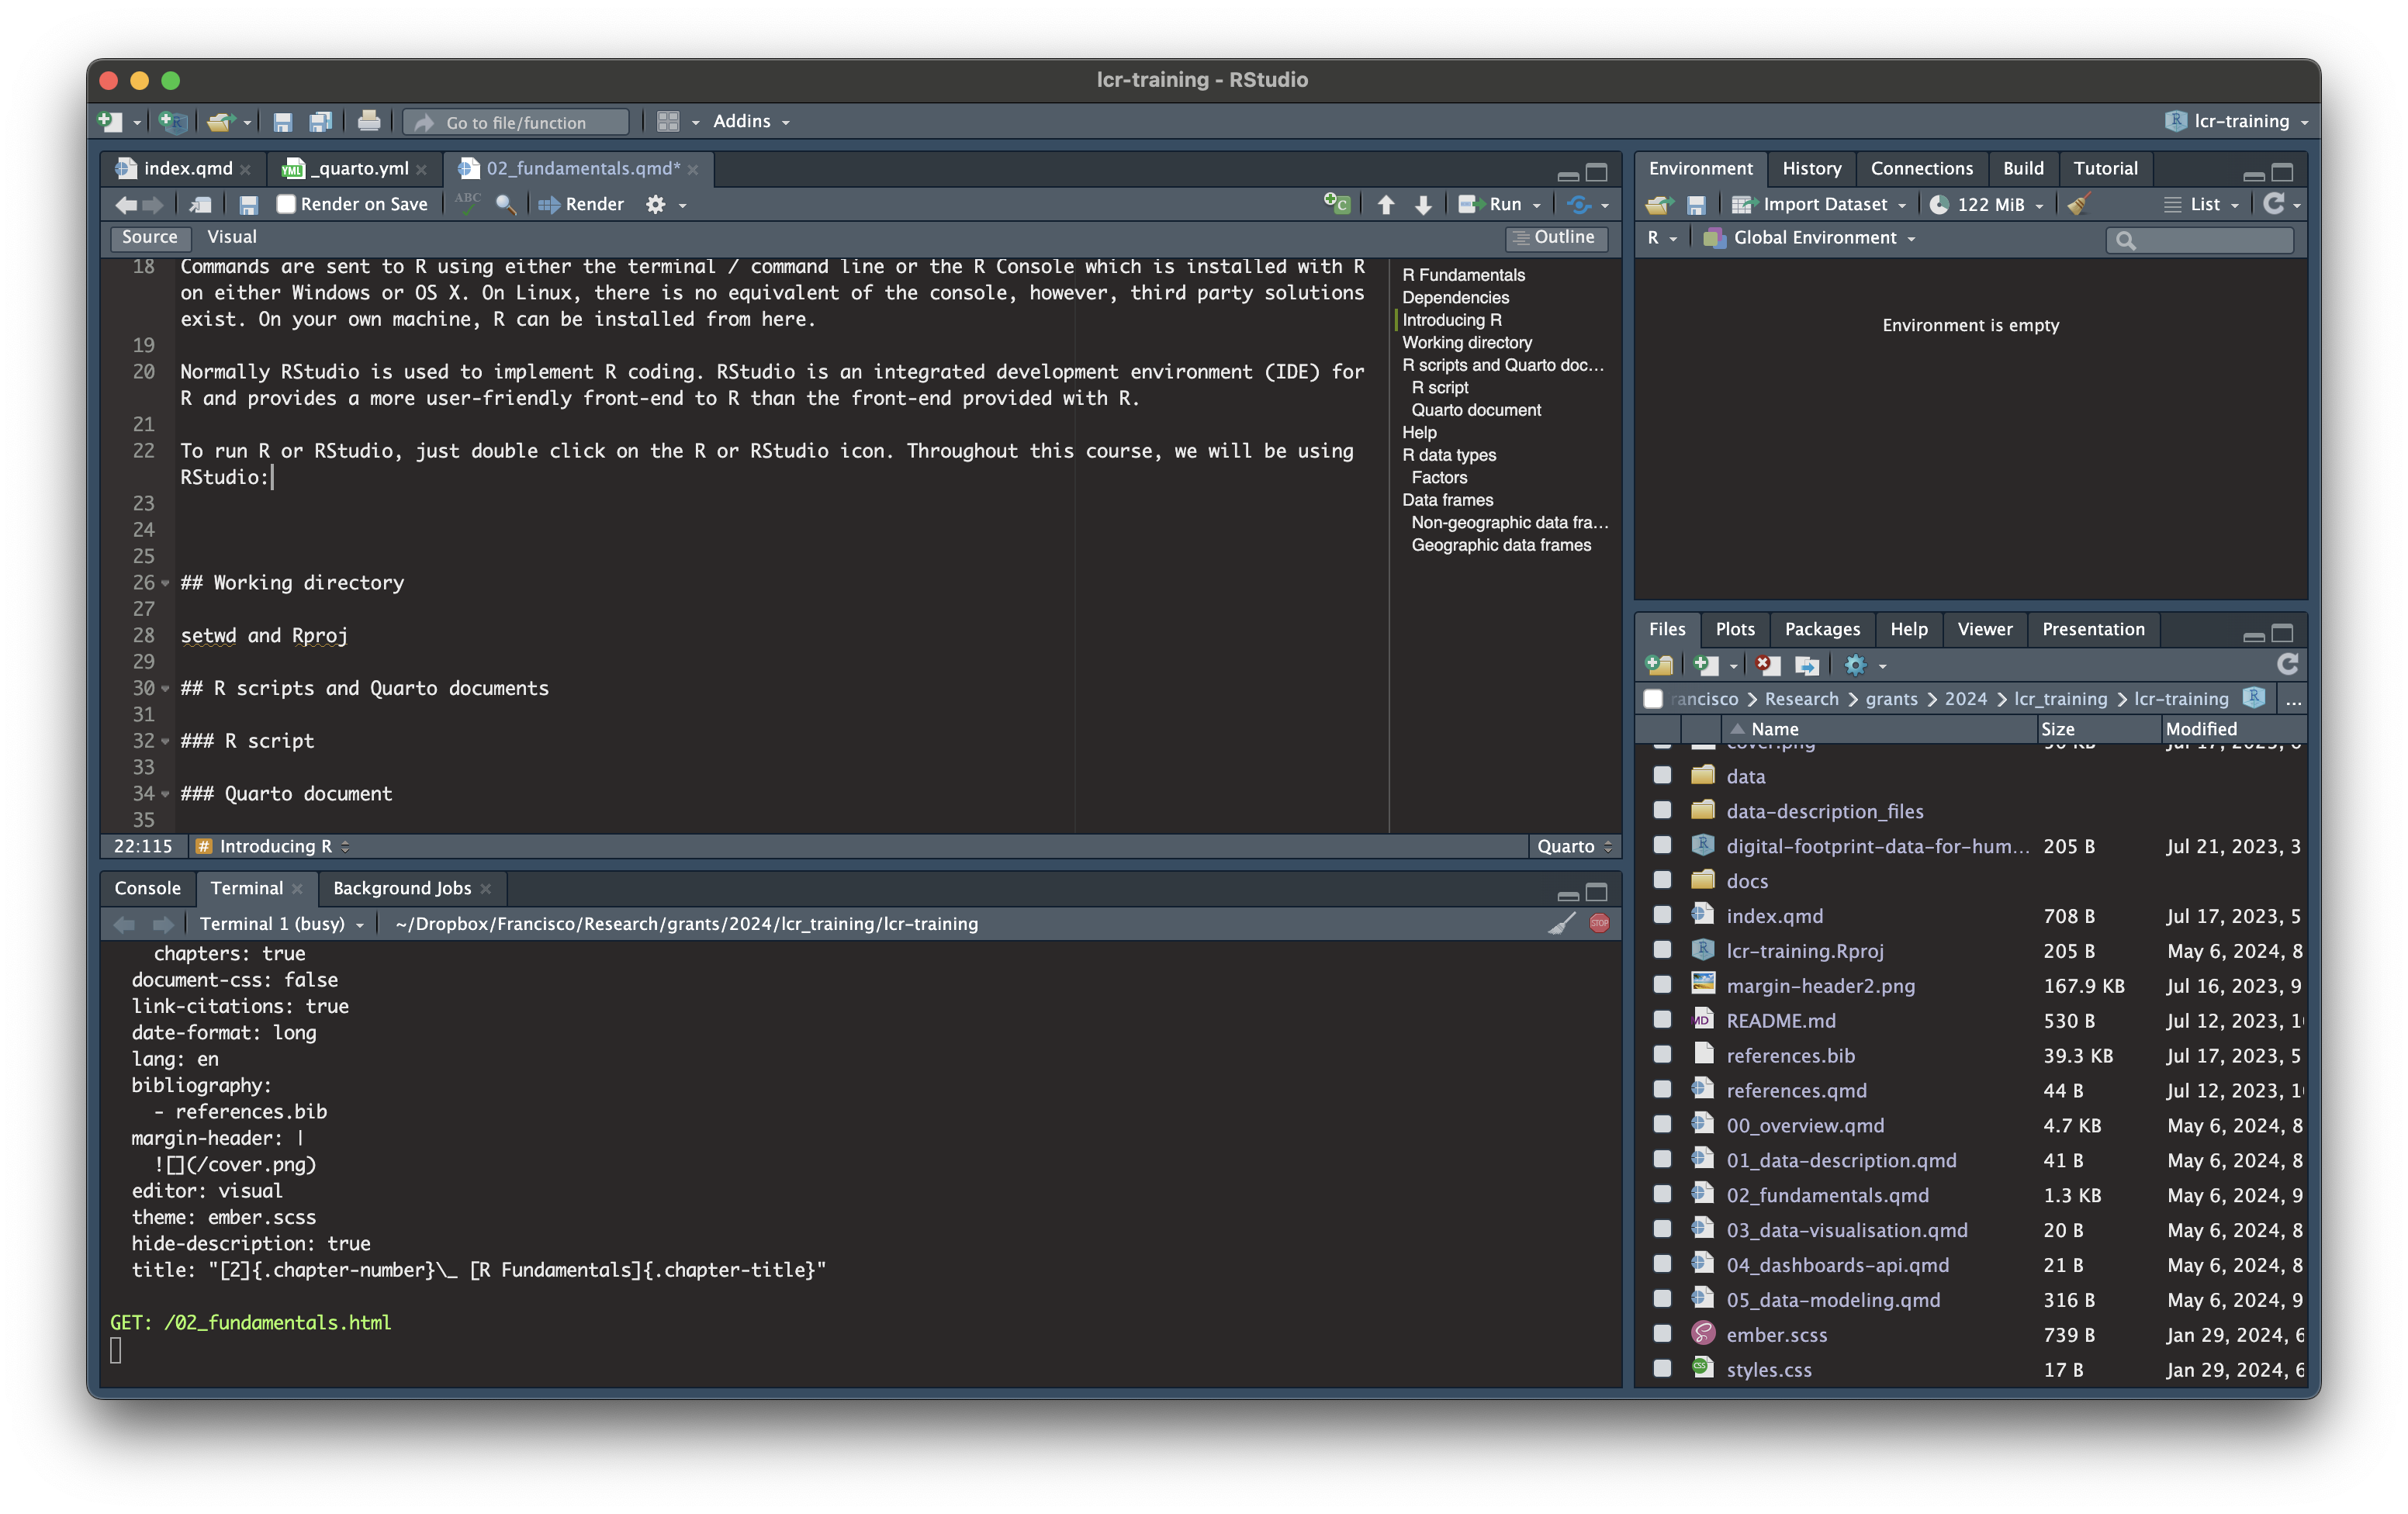Click the Render document icon

pyautogui.click(x=581, y=205)
